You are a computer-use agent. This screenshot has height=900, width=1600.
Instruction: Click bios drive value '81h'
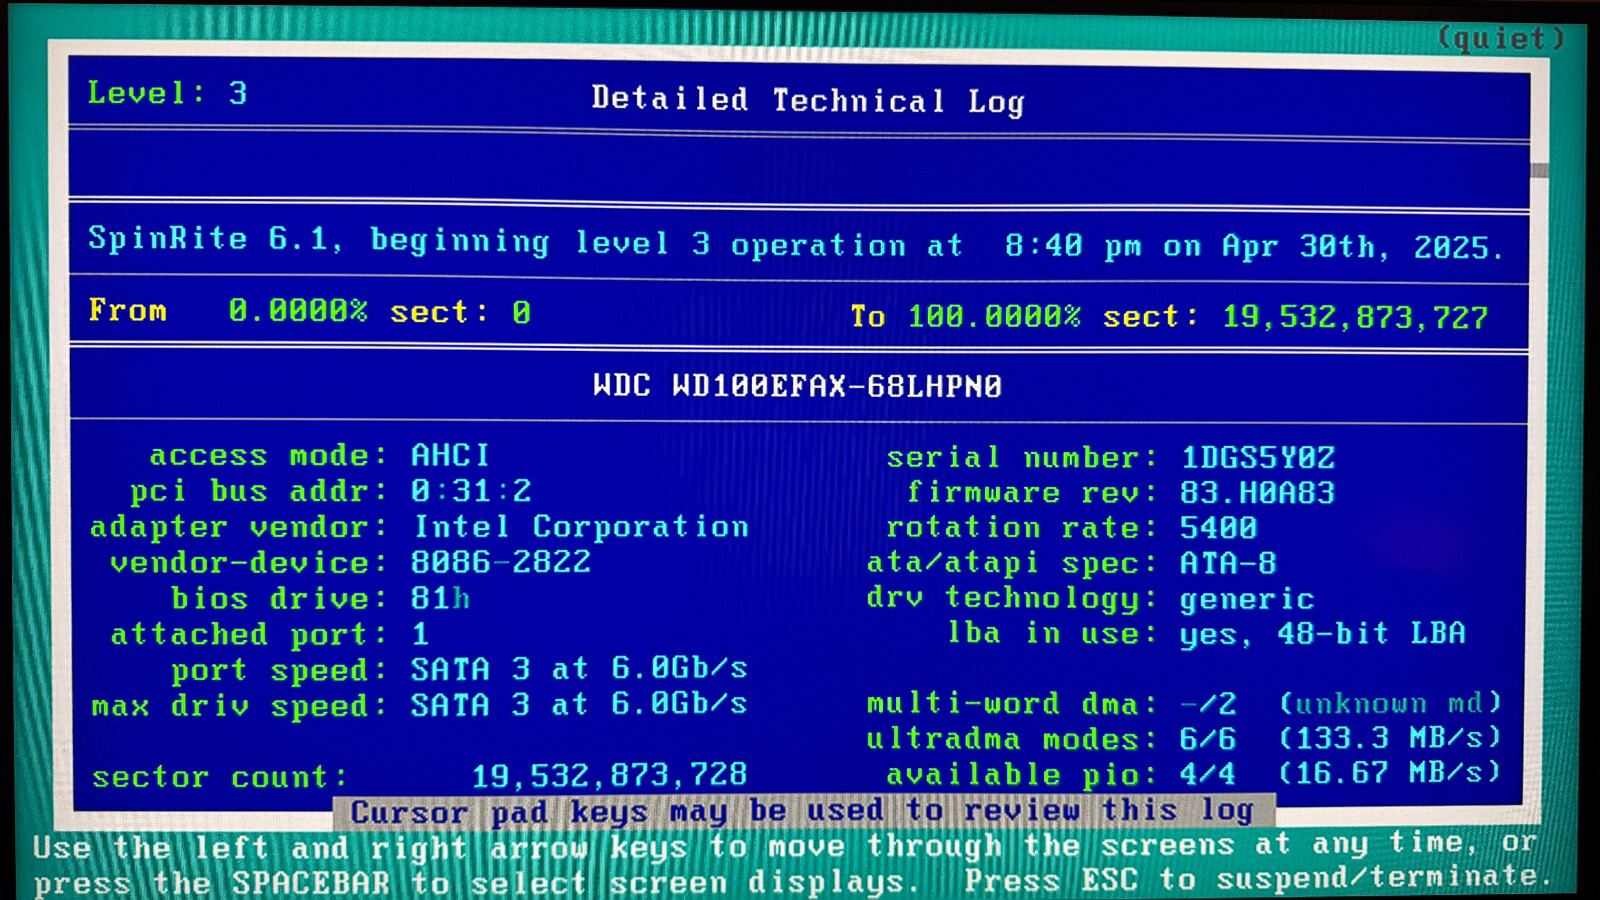point(440,598)
